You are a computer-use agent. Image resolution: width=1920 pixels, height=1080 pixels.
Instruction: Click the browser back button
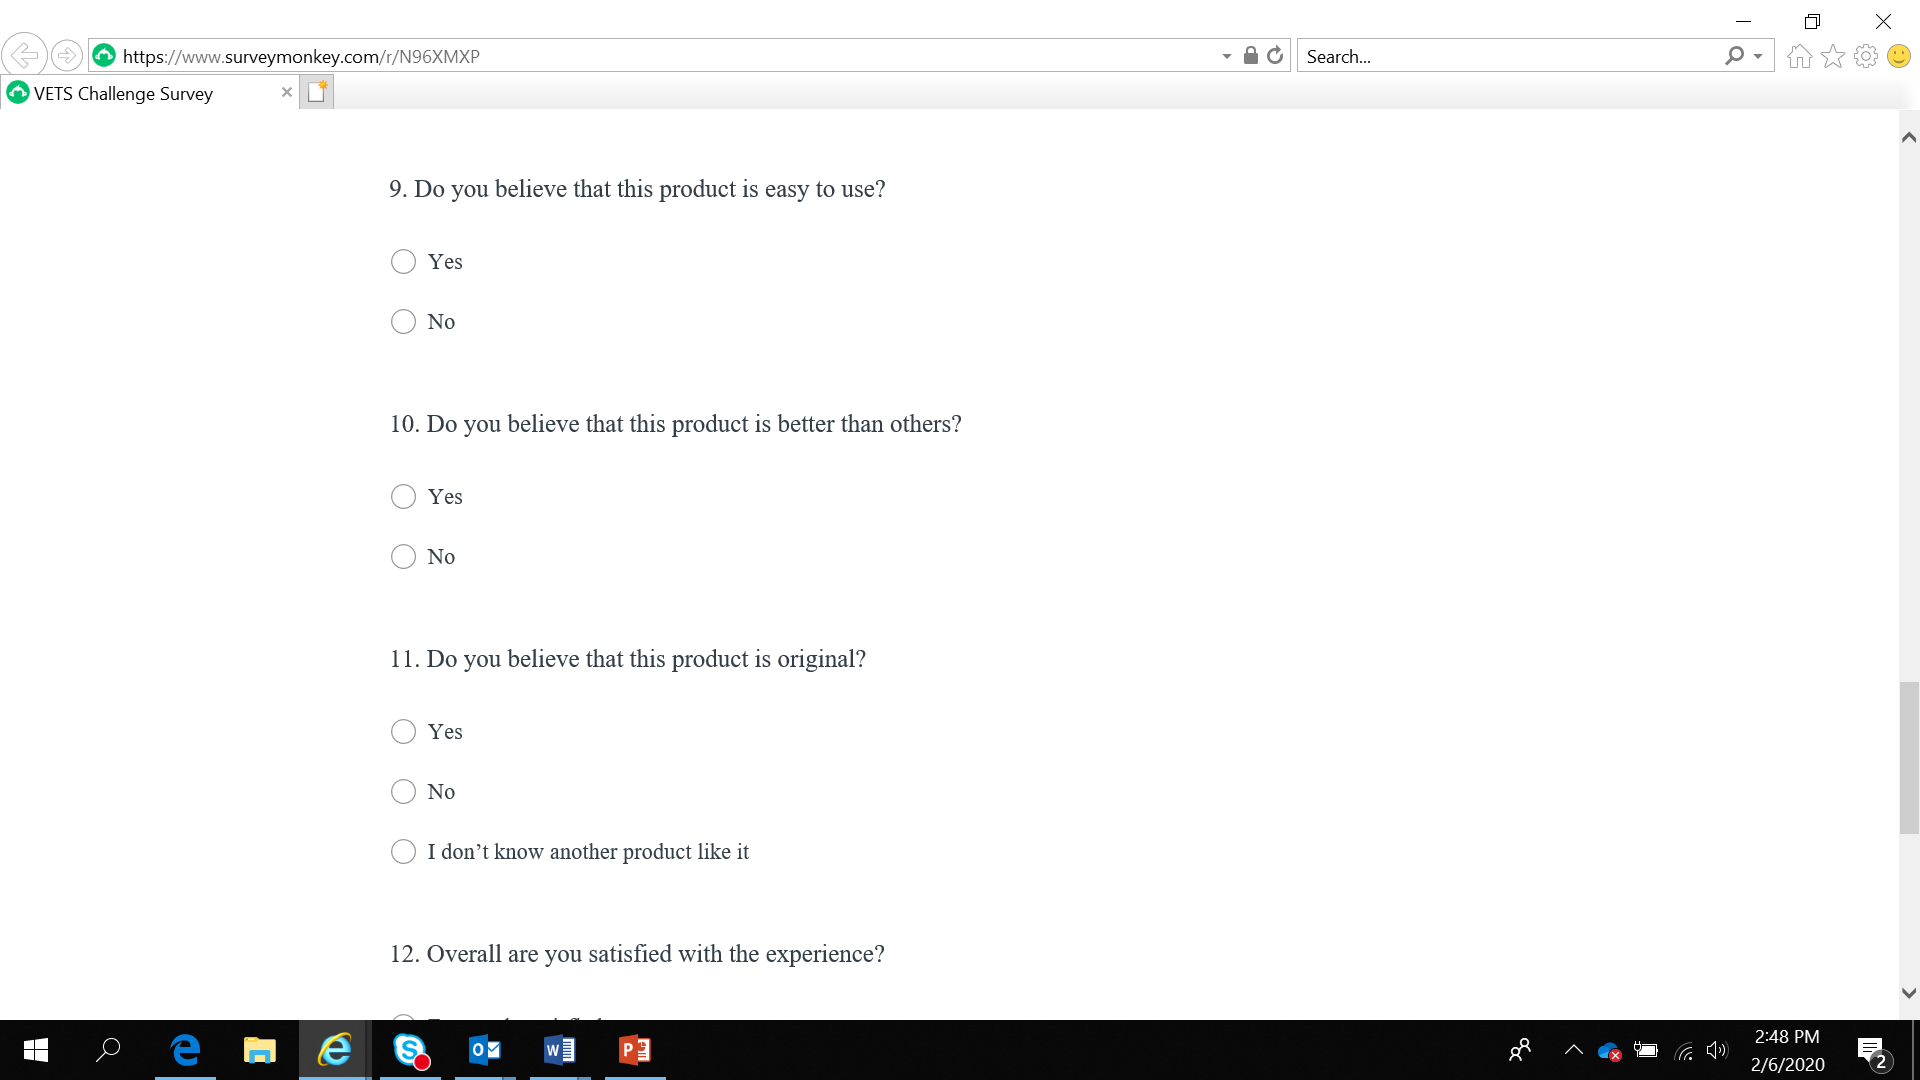pyautogui.click(x=24, y=56)
